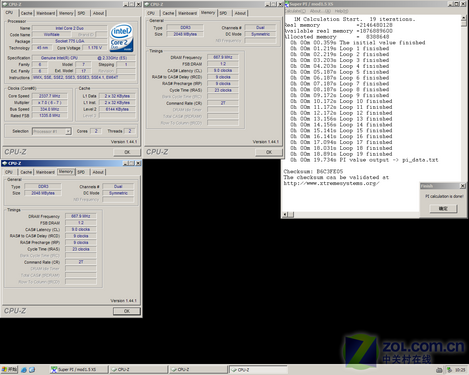The image size is (469, 375).
Task: Open Memory tab in CPU-tab CPU-Z window
Action: (66, 13)
